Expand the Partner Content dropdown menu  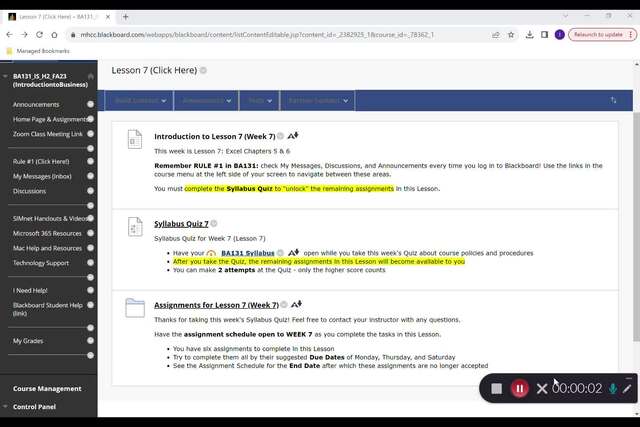click(x=320, y=100)
